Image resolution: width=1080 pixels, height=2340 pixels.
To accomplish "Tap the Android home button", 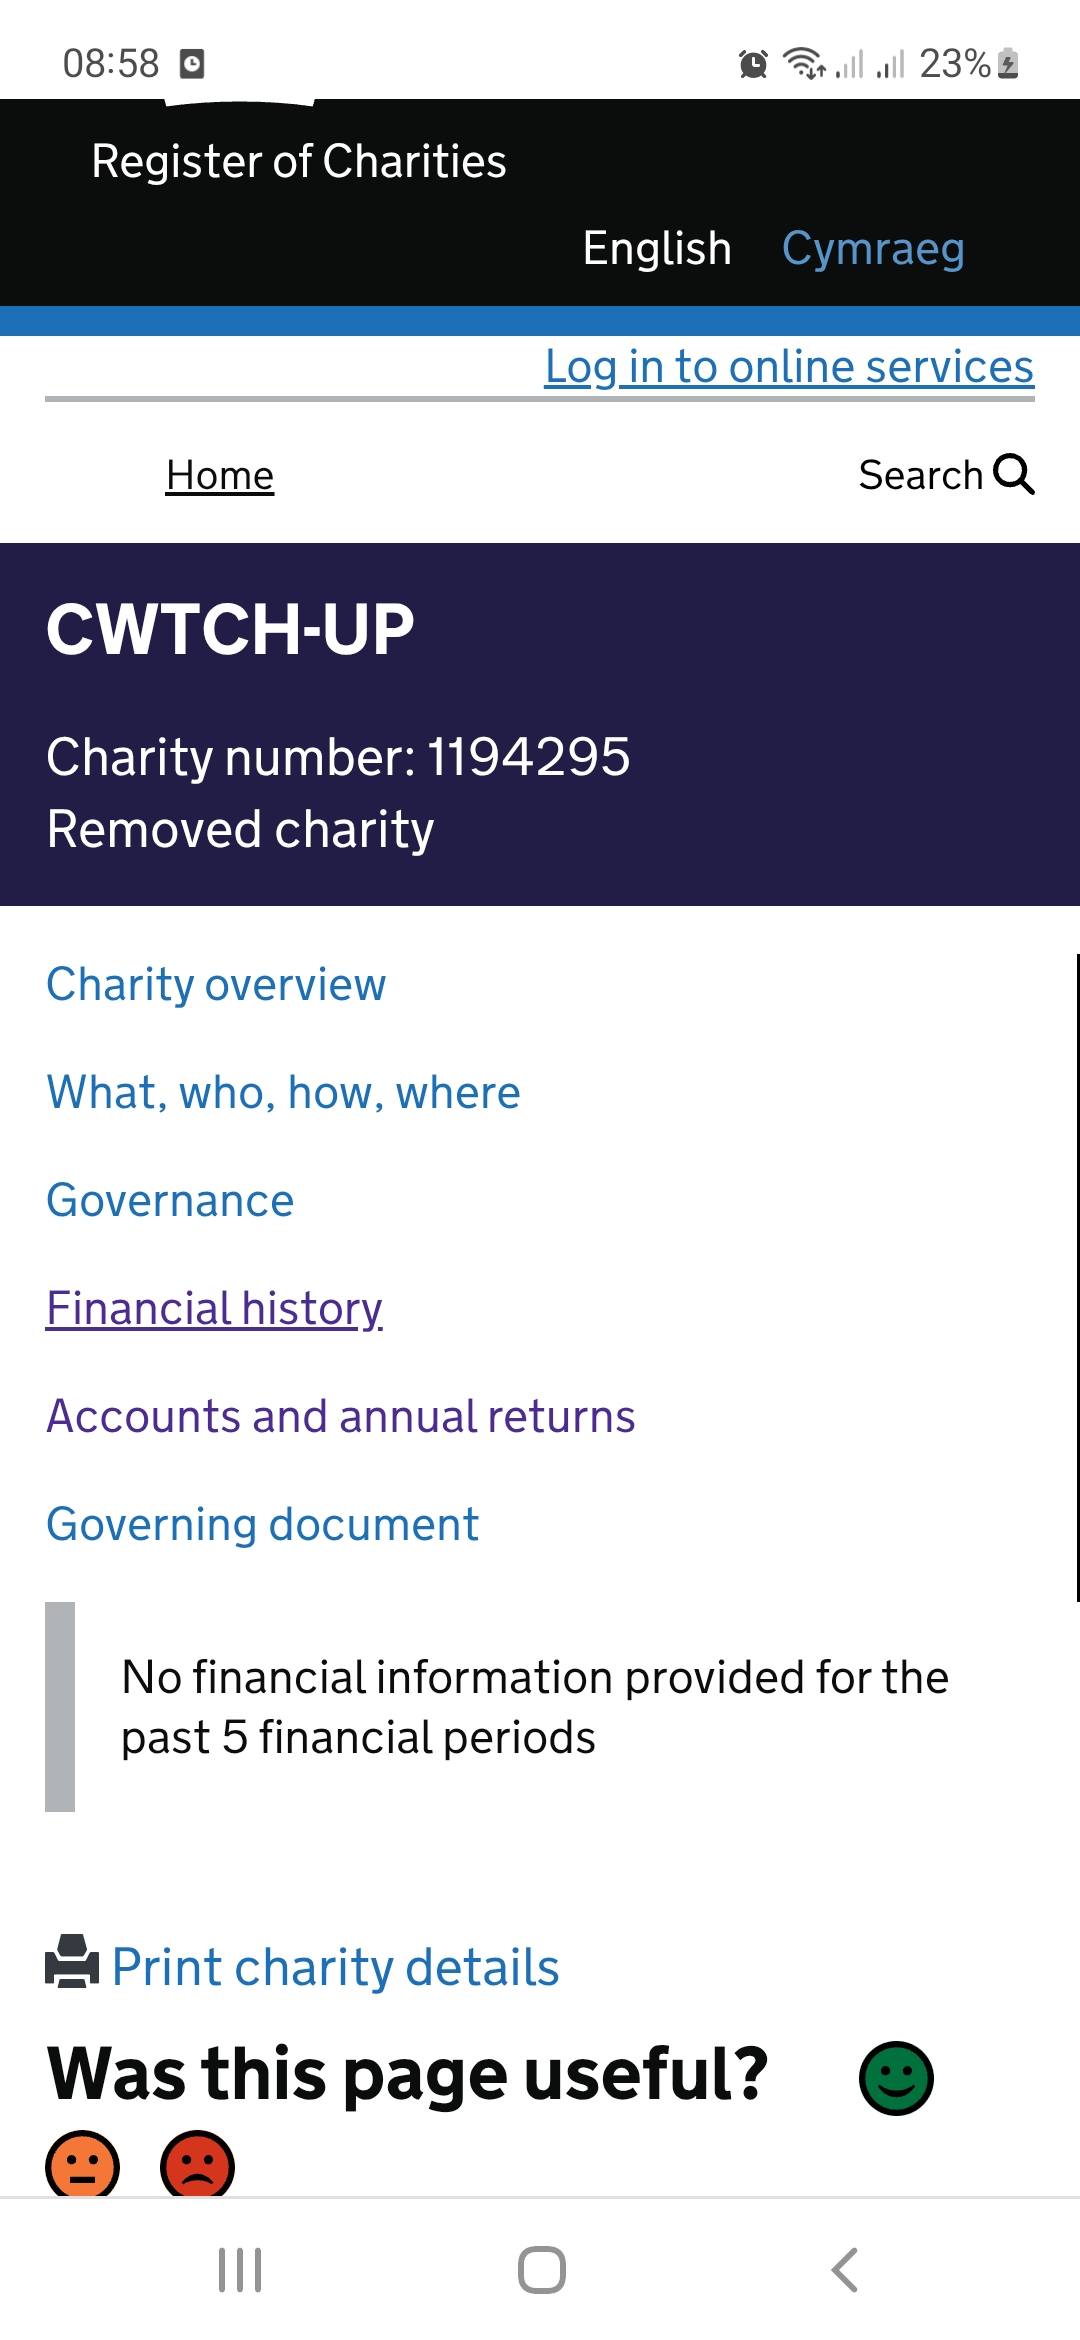I will coord(541,2270).
